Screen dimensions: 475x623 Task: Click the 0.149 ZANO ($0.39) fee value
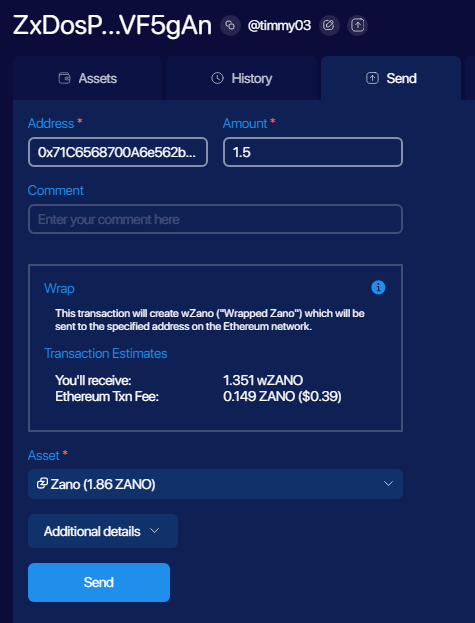[x=282, y=397]
